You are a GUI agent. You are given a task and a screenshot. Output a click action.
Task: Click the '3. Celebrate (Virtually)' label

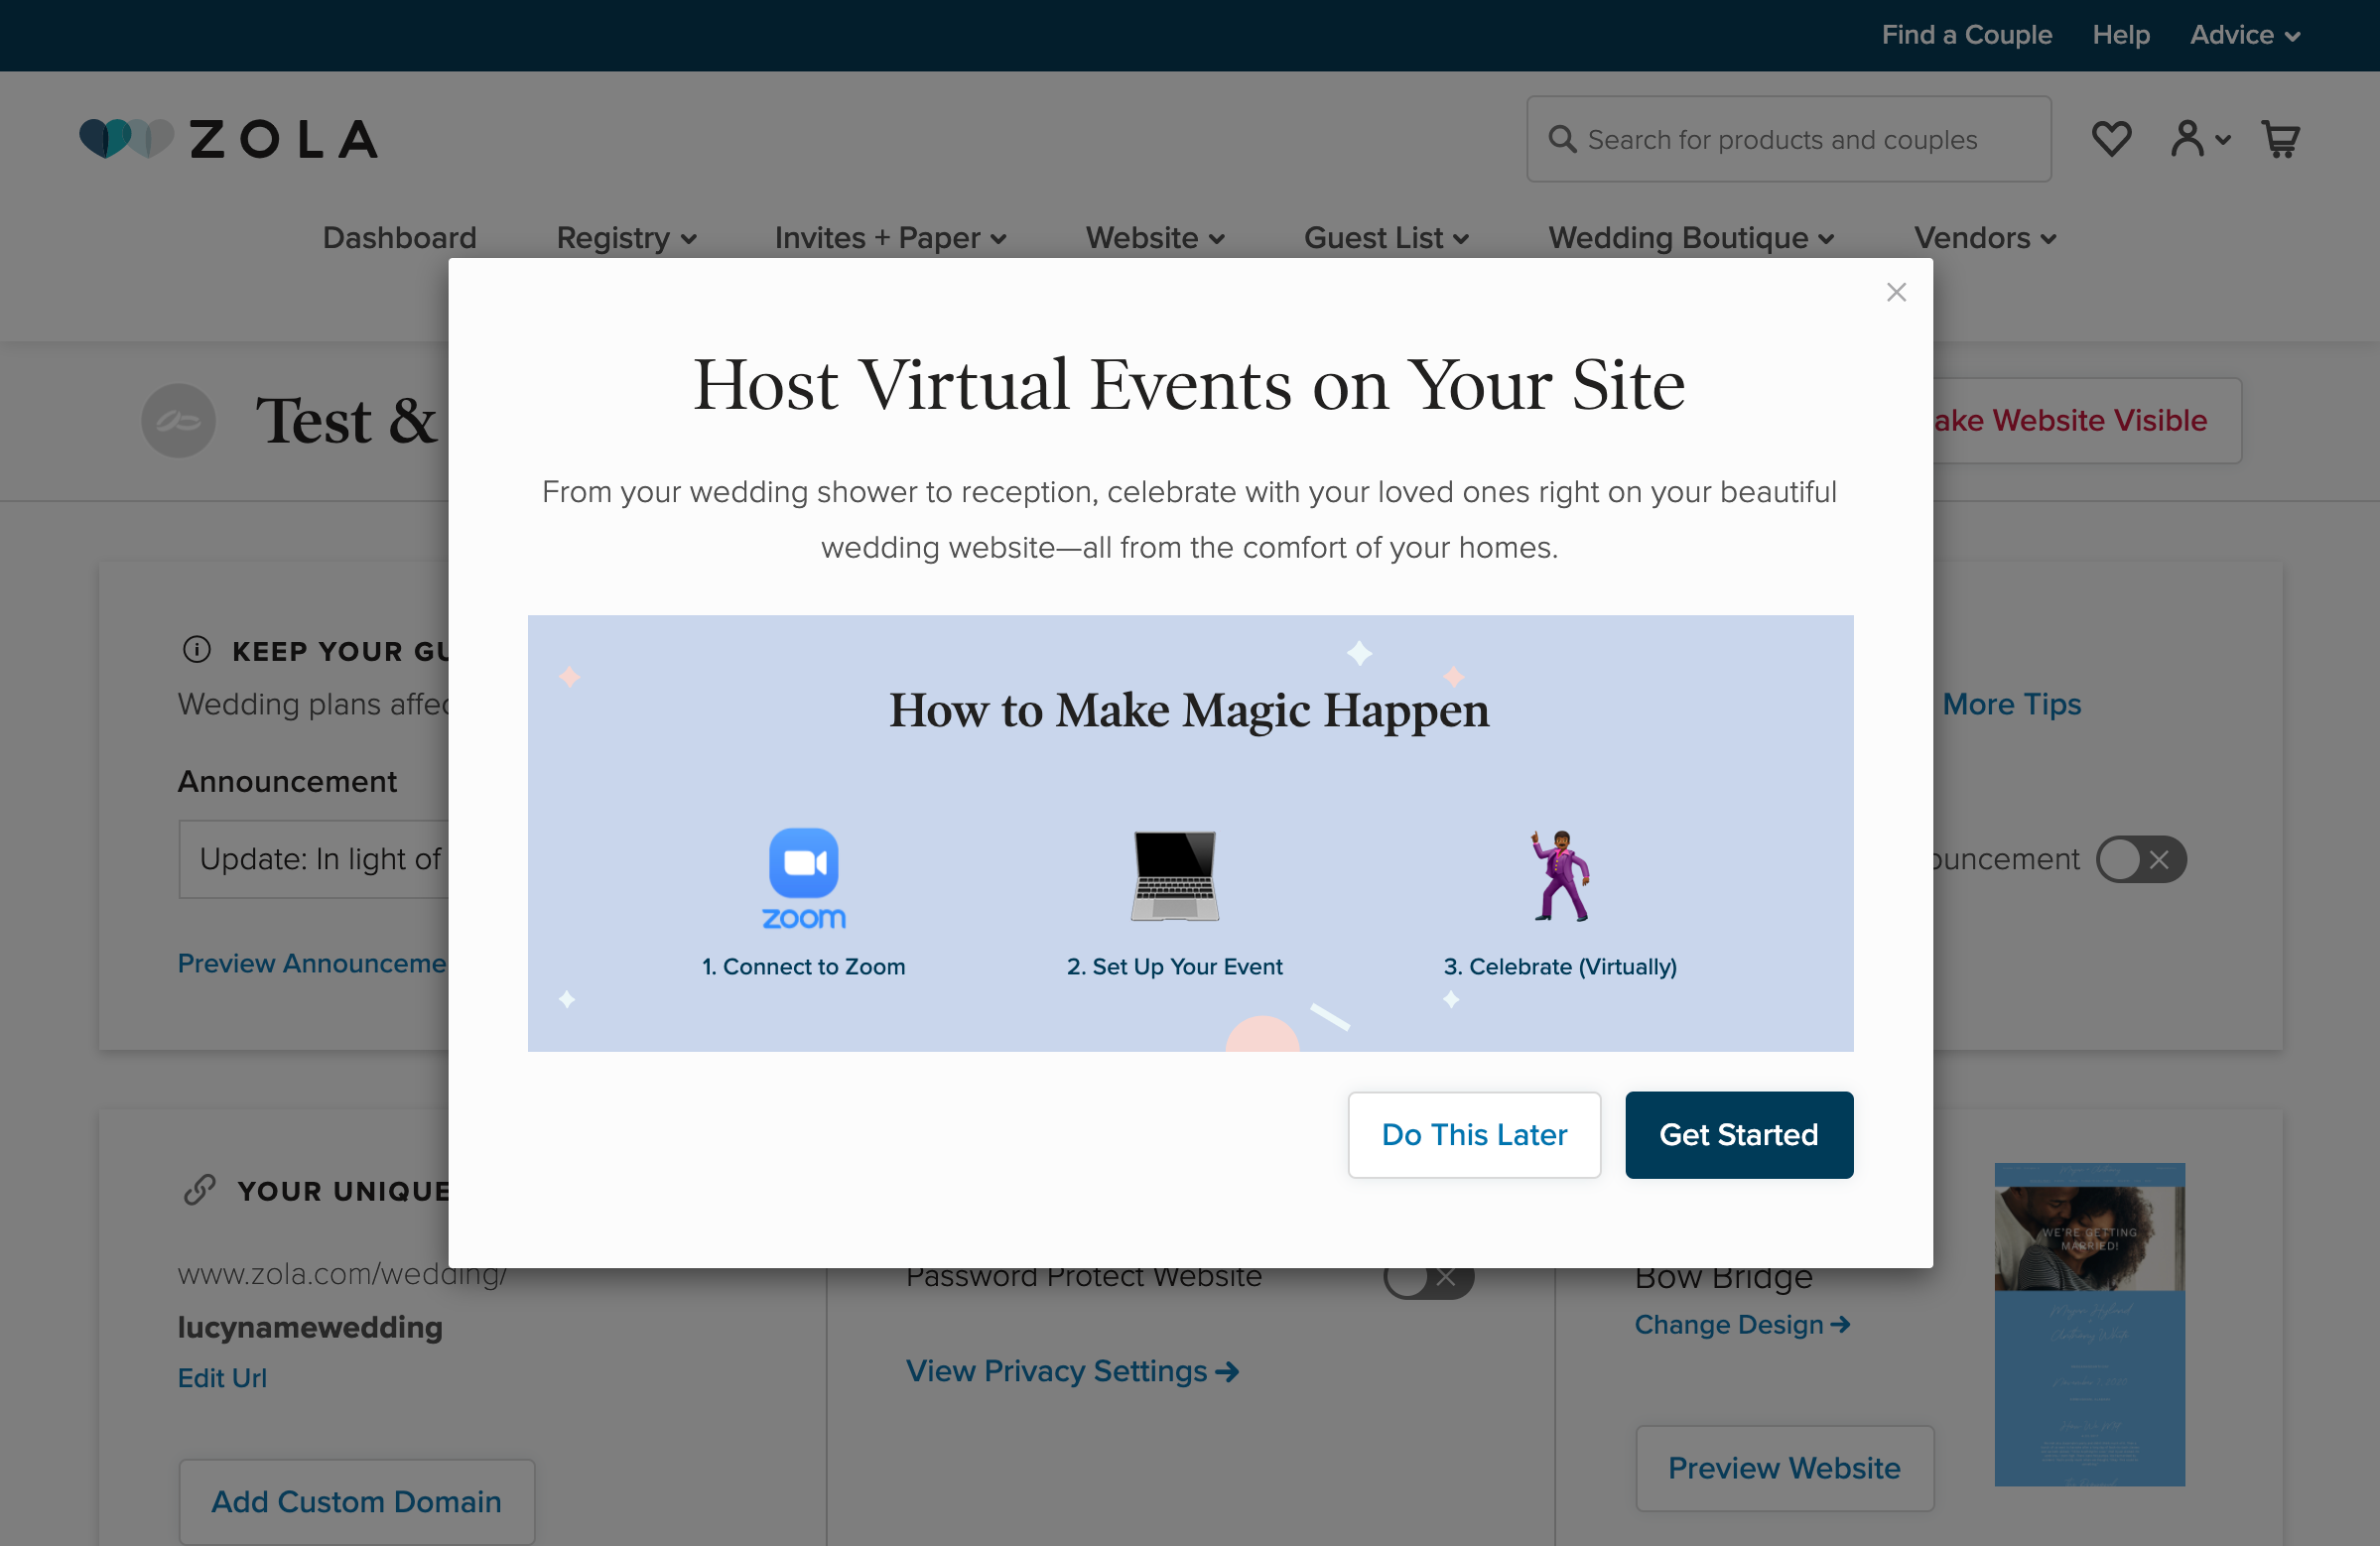pyautogui.click(x=1560, y=966)
